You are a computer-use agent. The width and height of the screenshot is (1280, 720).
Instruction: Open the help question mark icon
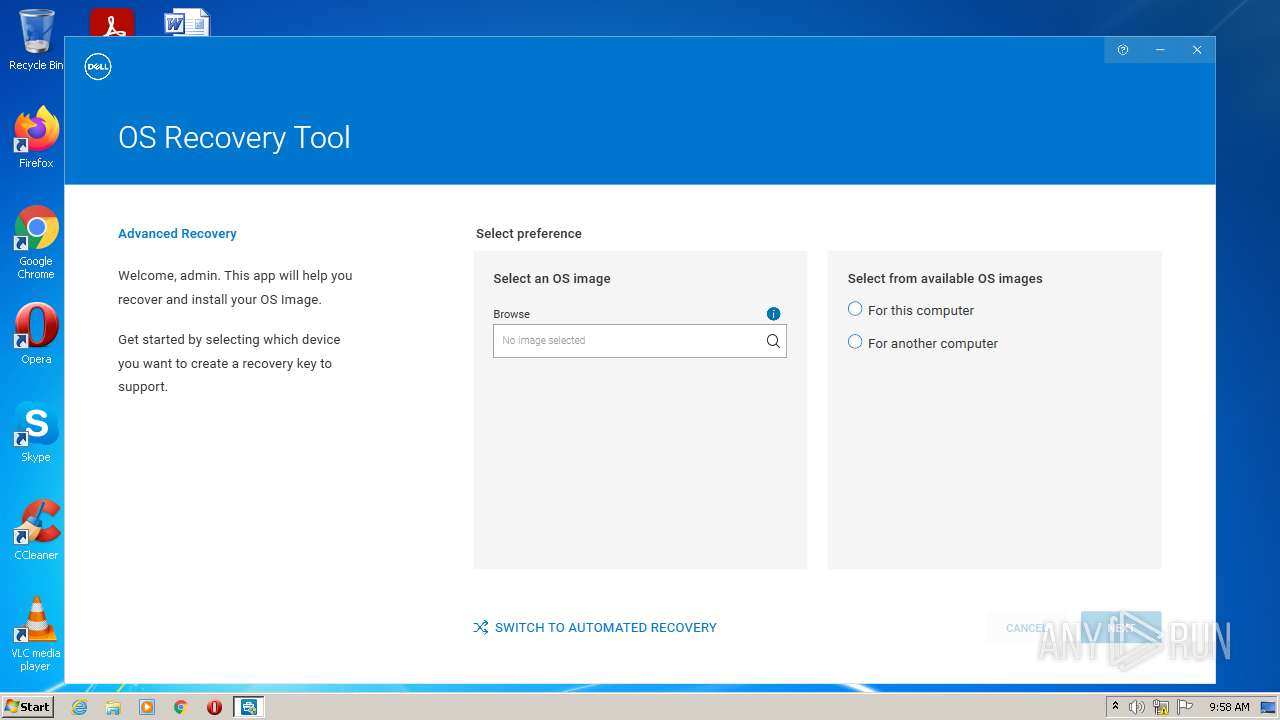[1123, 50]
